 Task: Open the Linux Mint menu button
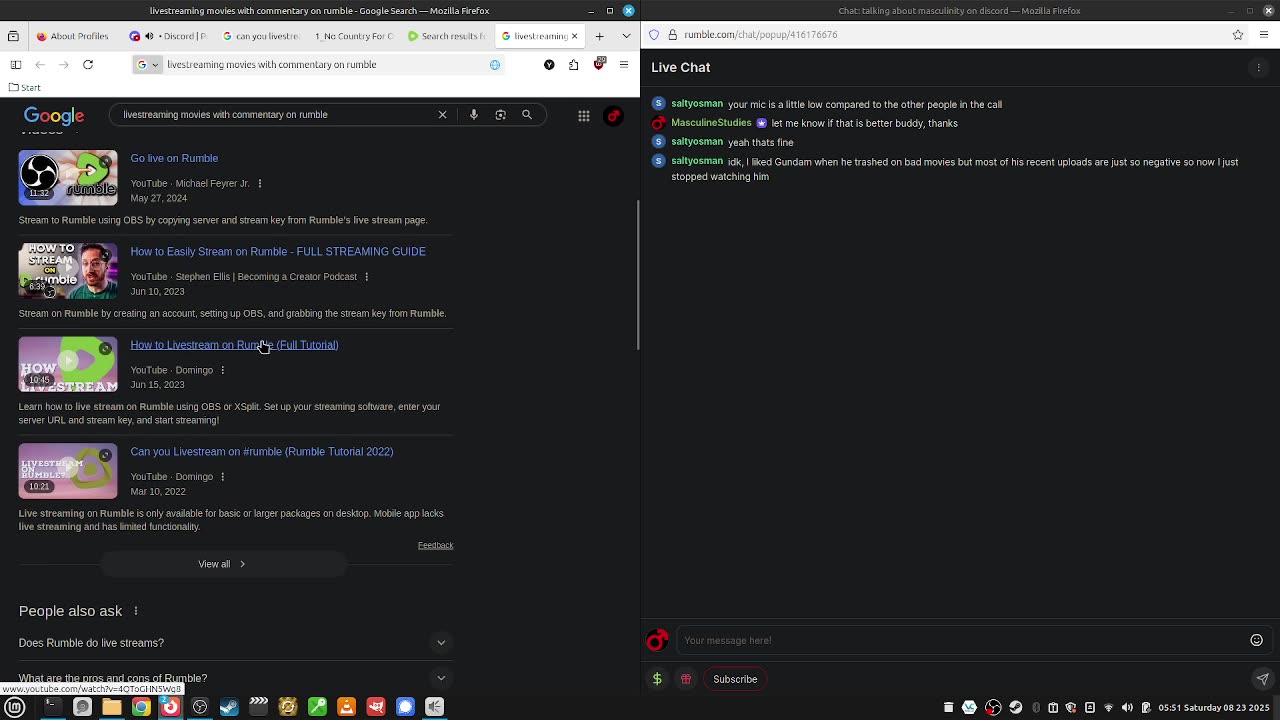click(x=15, y=707)
